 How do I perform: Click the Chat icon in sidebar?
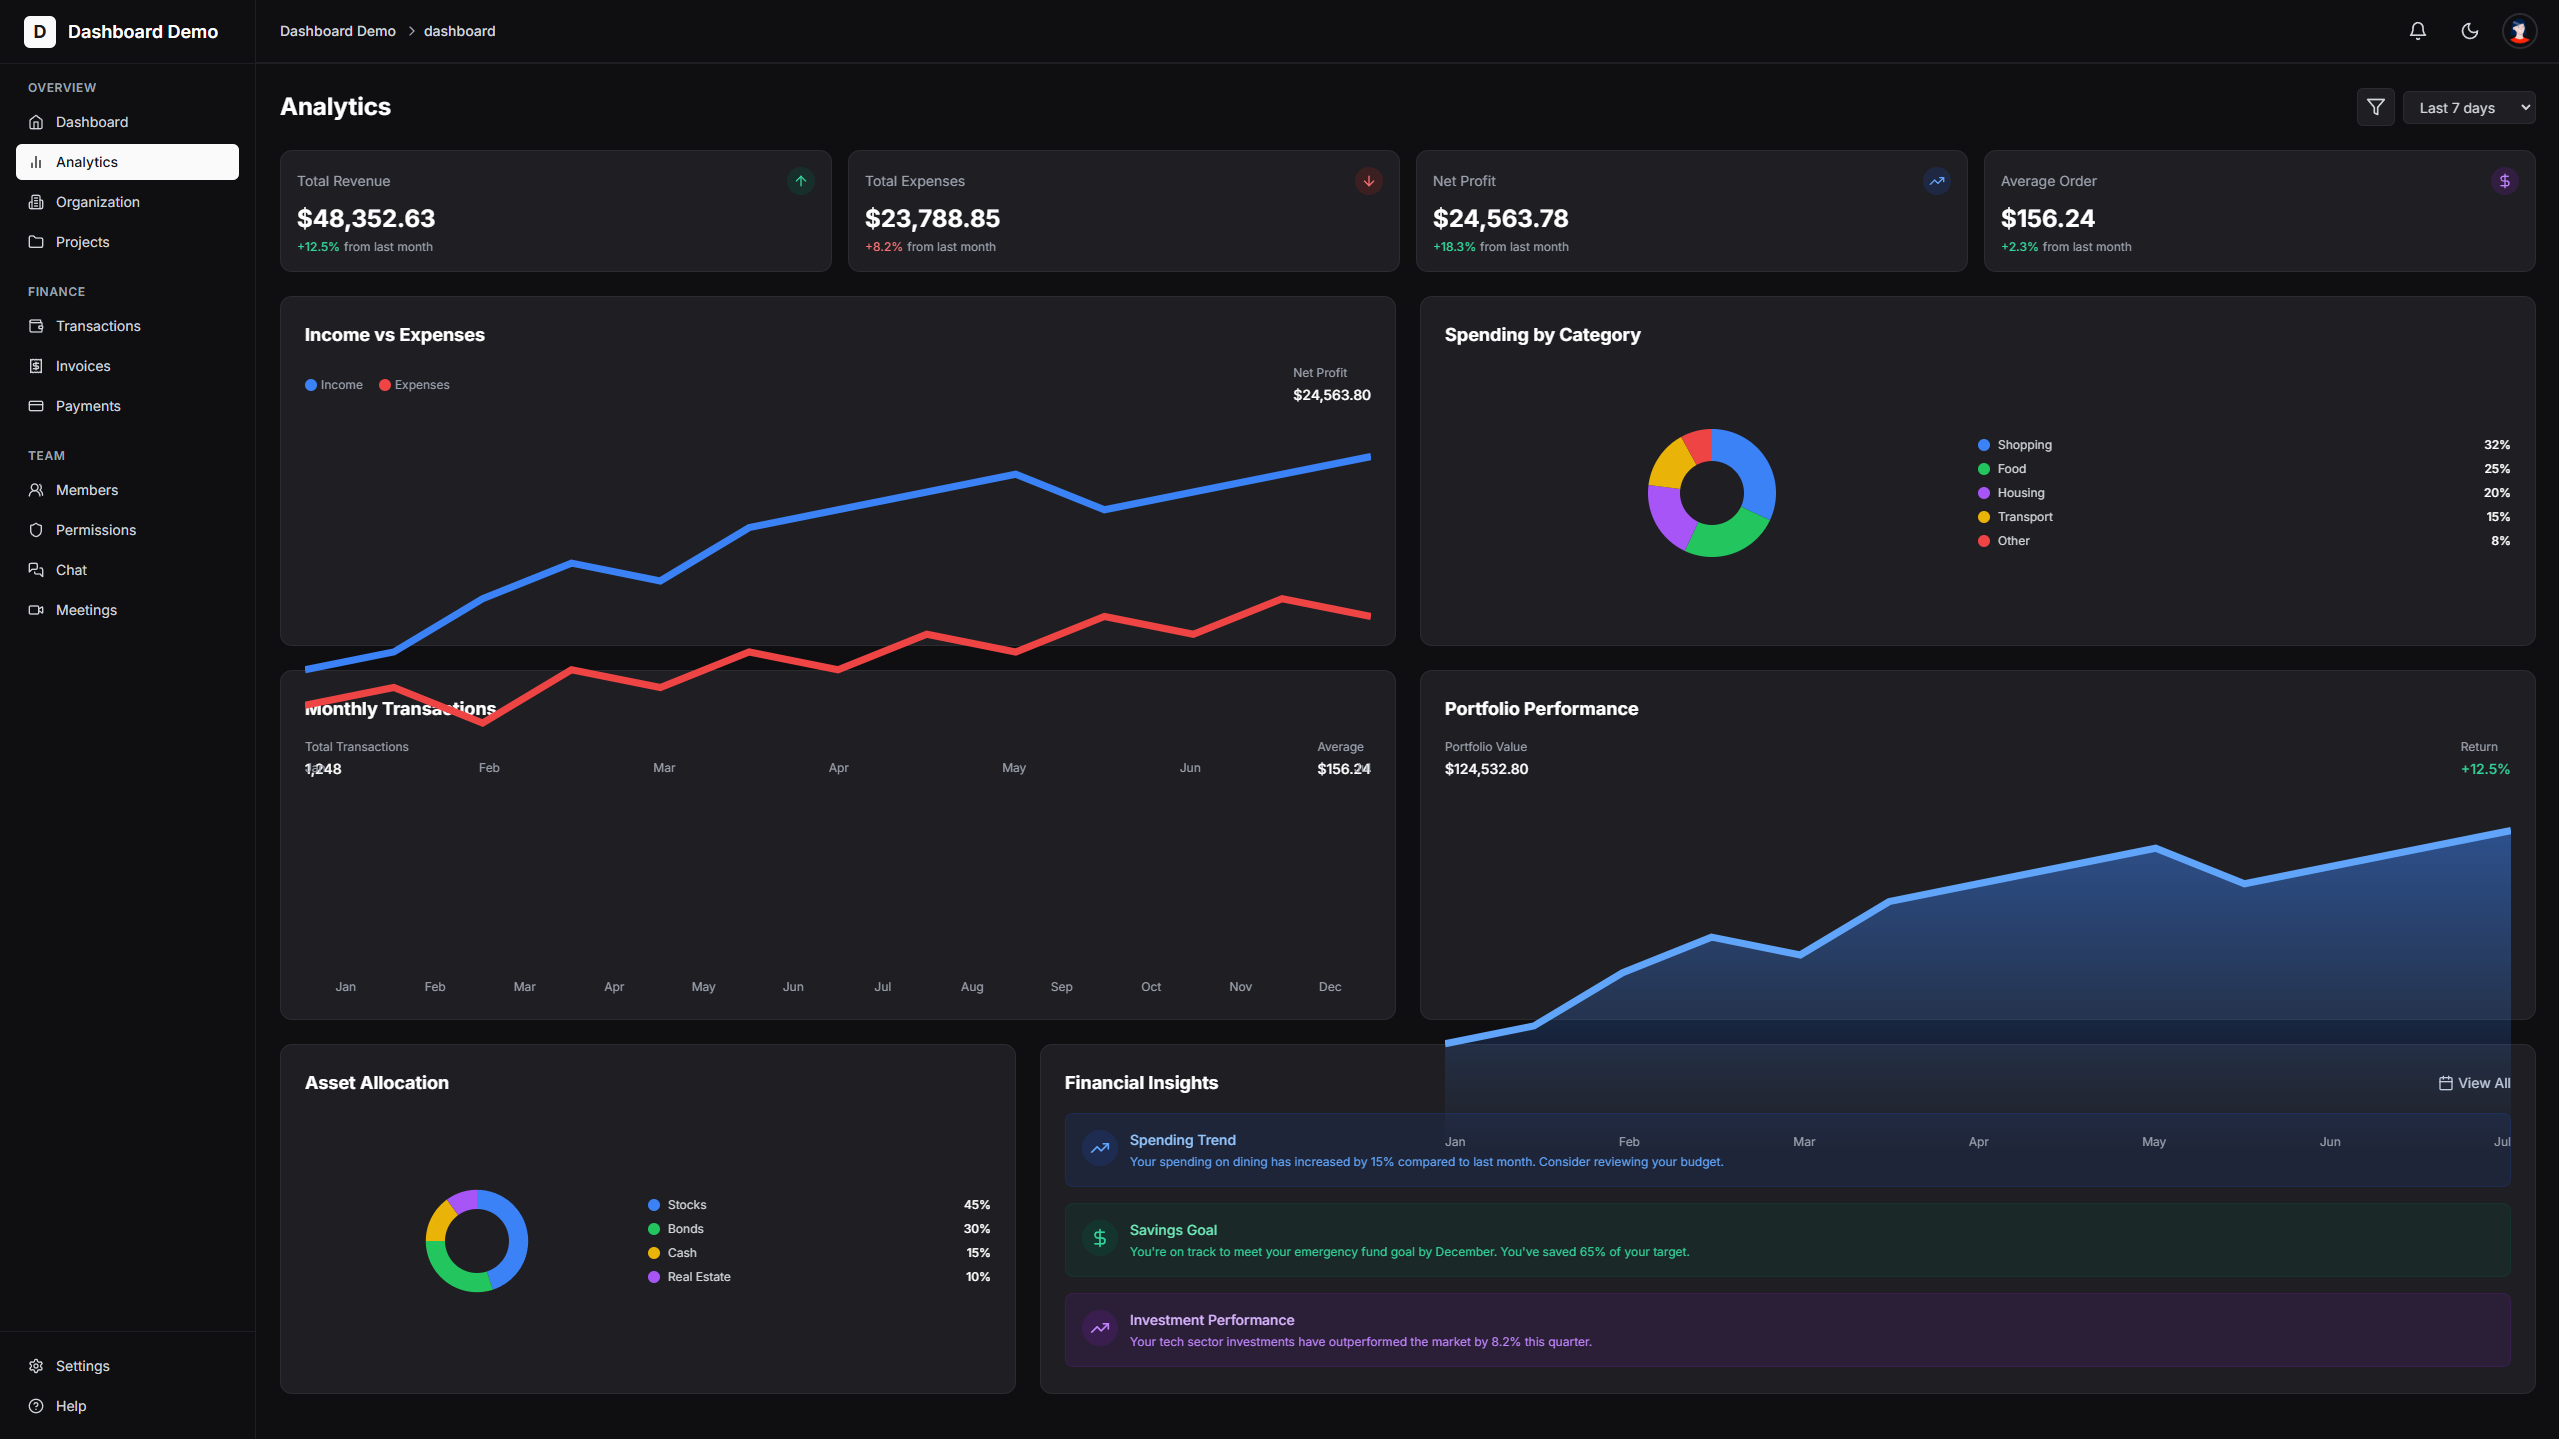click(x=36, y=569)
